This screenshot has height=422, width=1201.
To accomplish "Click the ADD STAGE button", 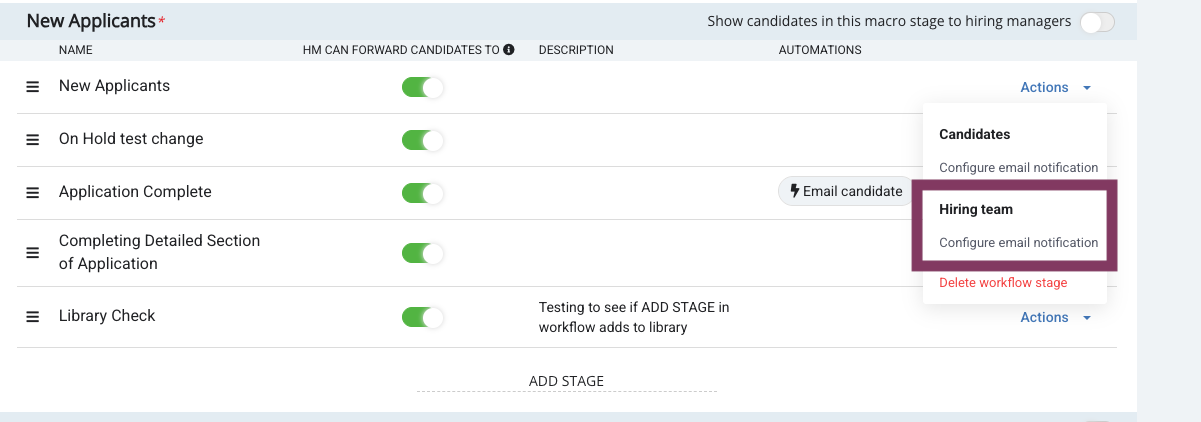I will point(566,381).
